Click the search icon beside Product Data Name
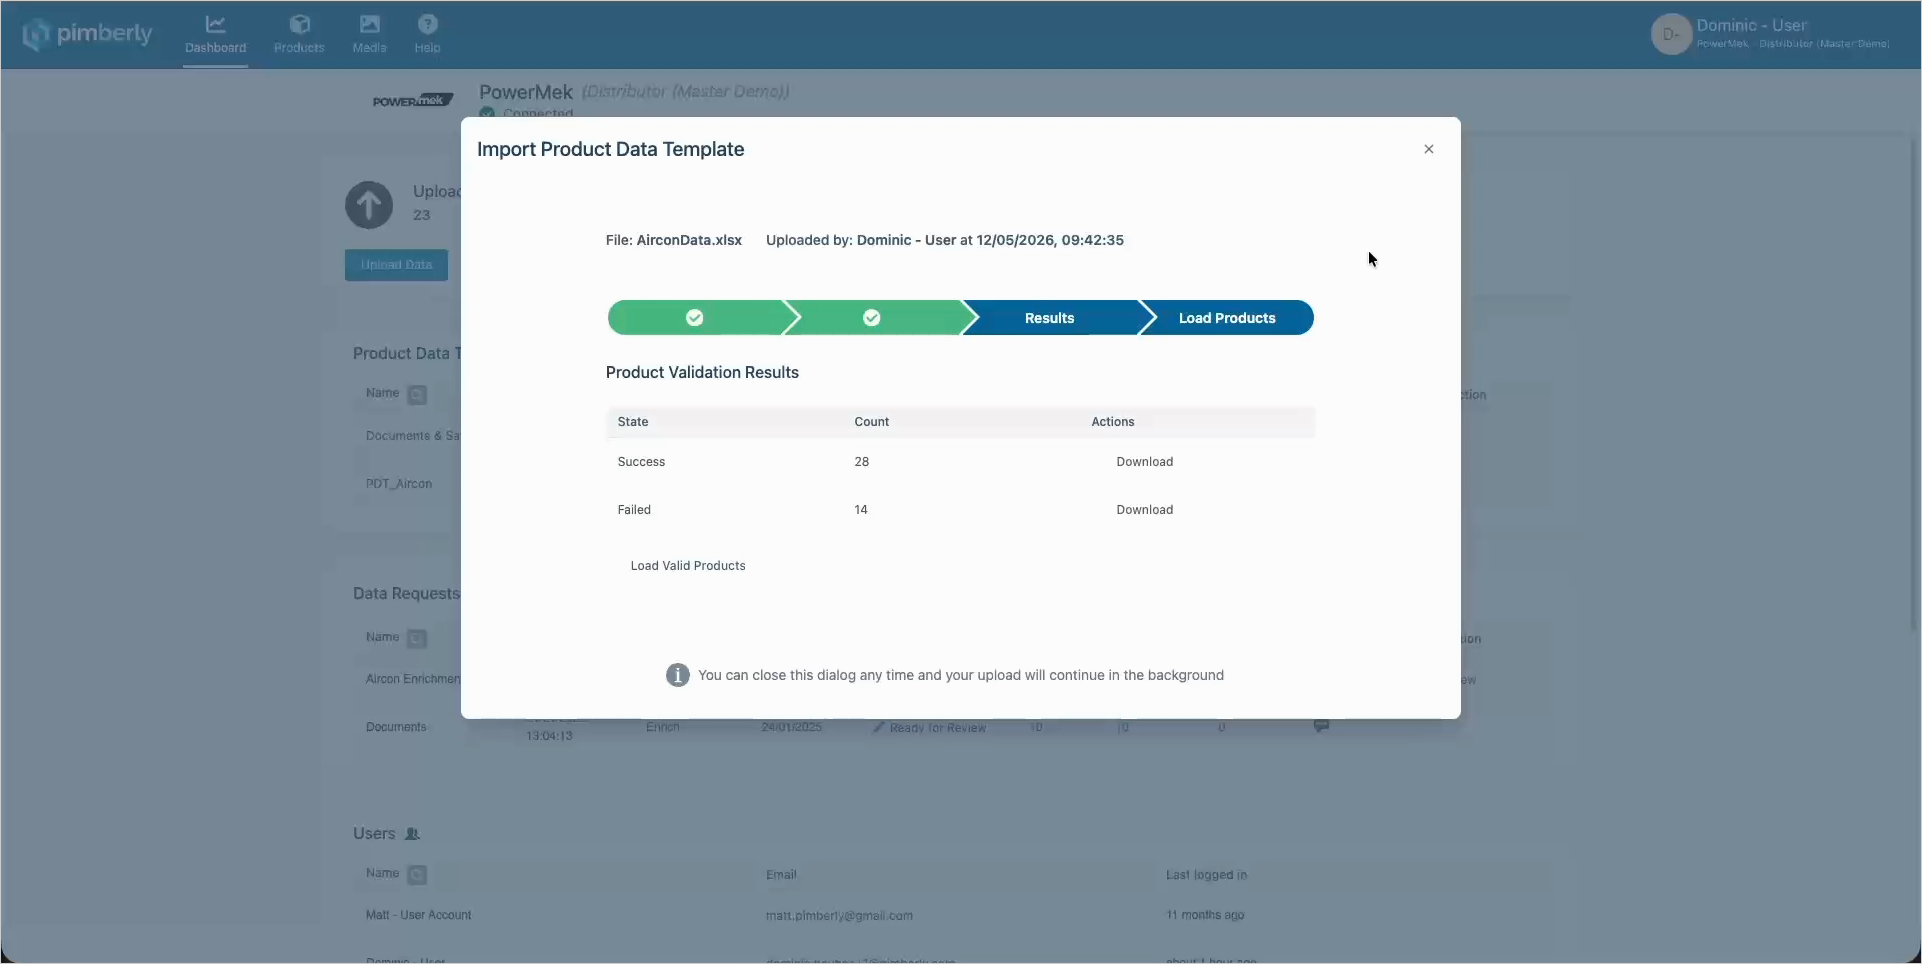 (x=417, y=395)
